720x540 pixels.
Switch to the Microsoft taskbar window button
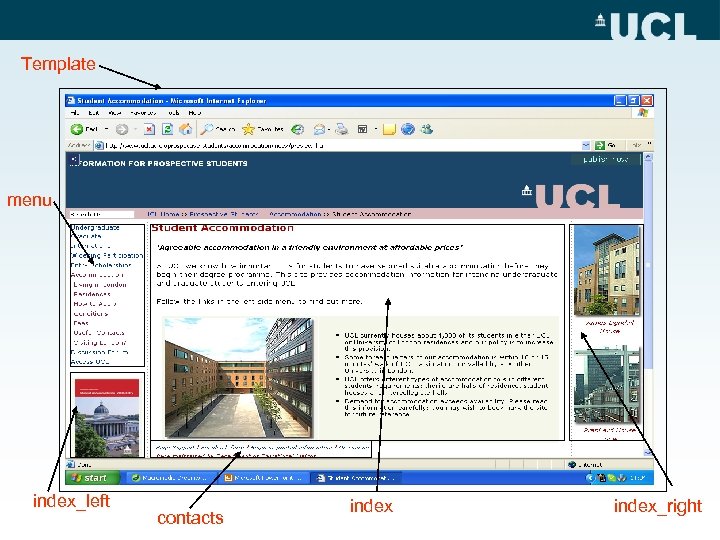coord(264,478)
